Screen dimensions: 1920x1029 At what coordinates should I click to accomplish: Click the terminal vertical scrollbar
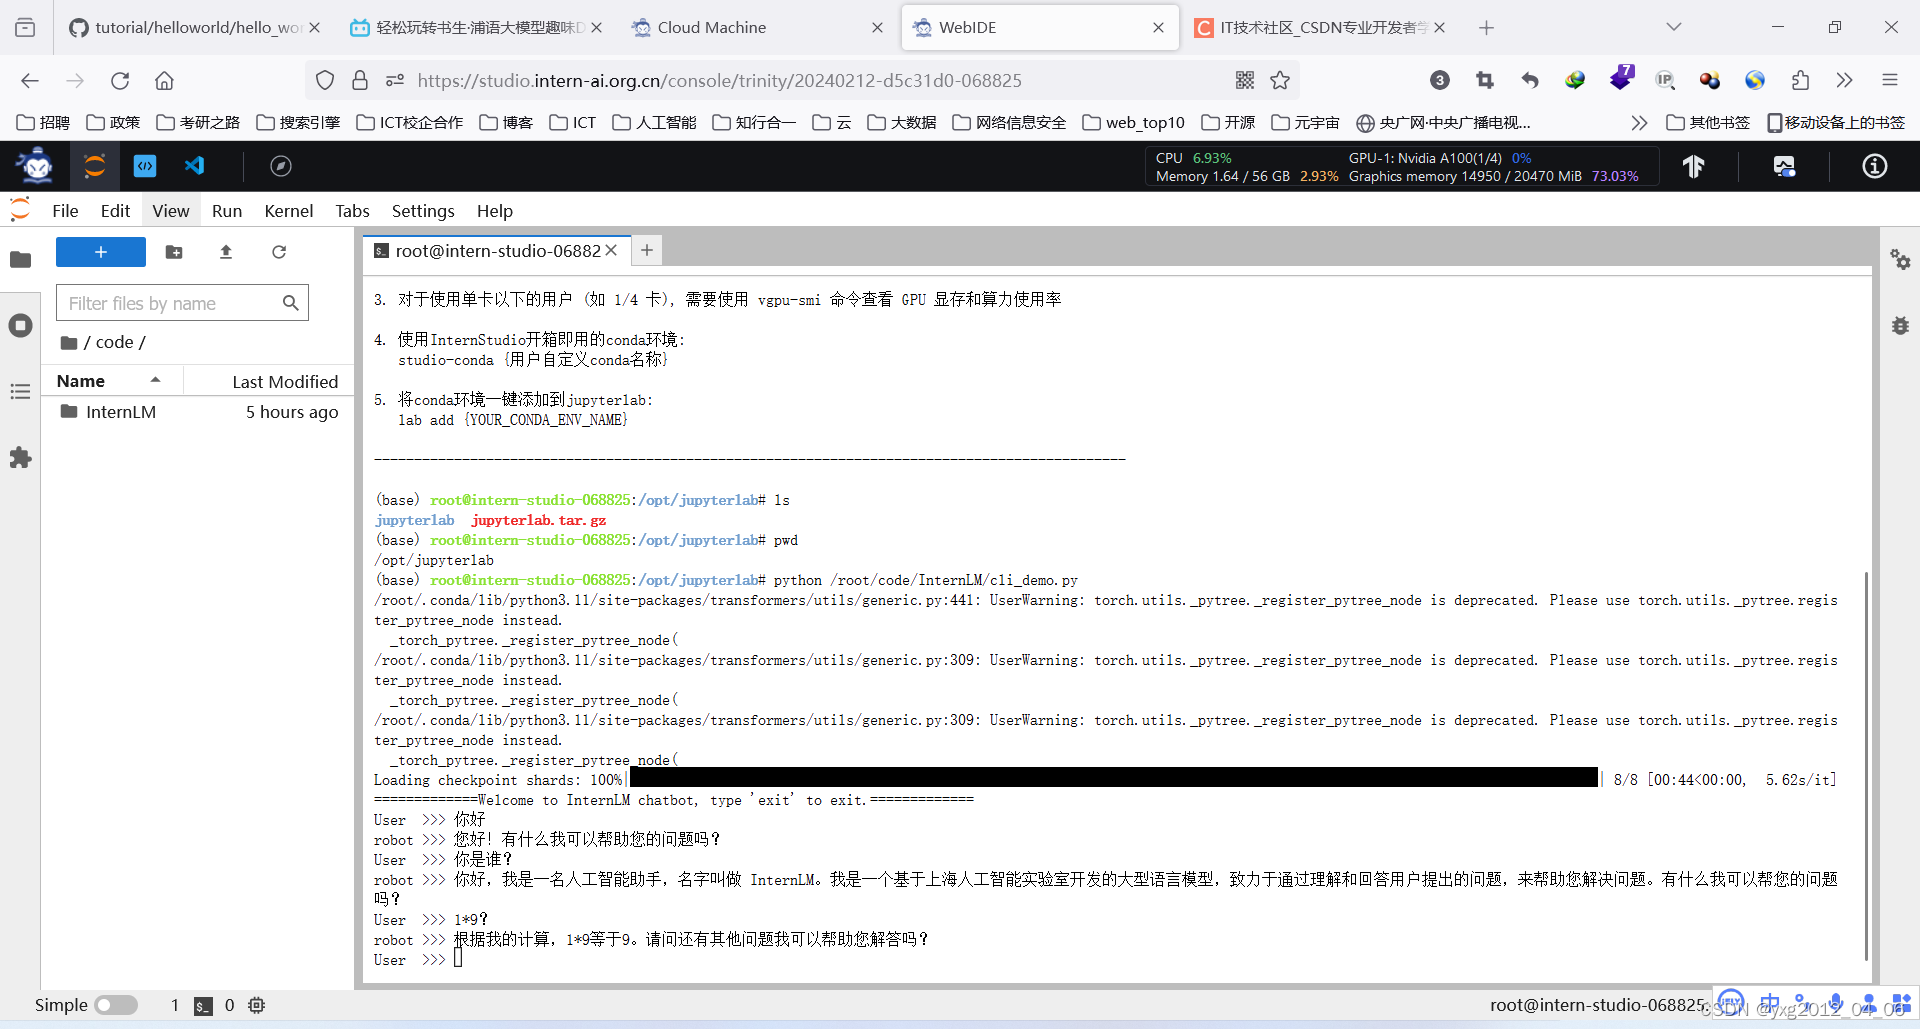tap(1866, 765)
